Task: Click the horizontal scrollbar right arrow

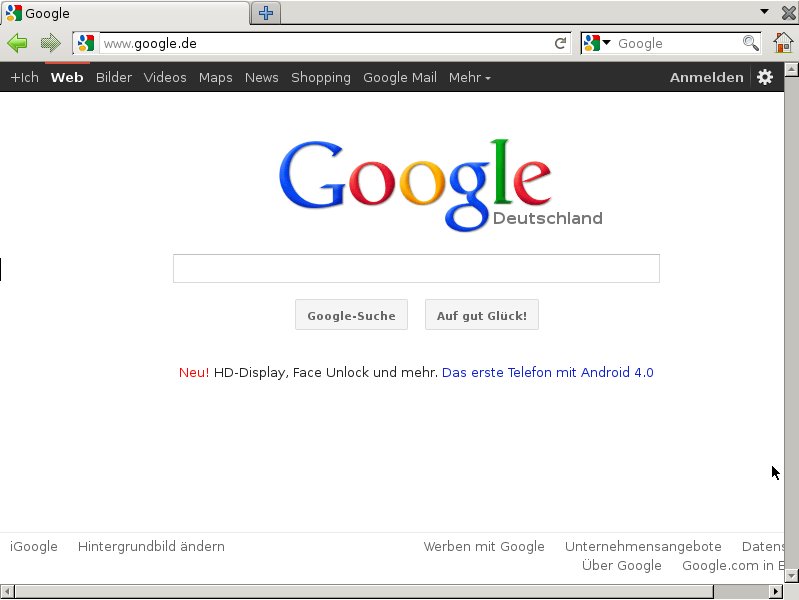Action: (776, 592)
